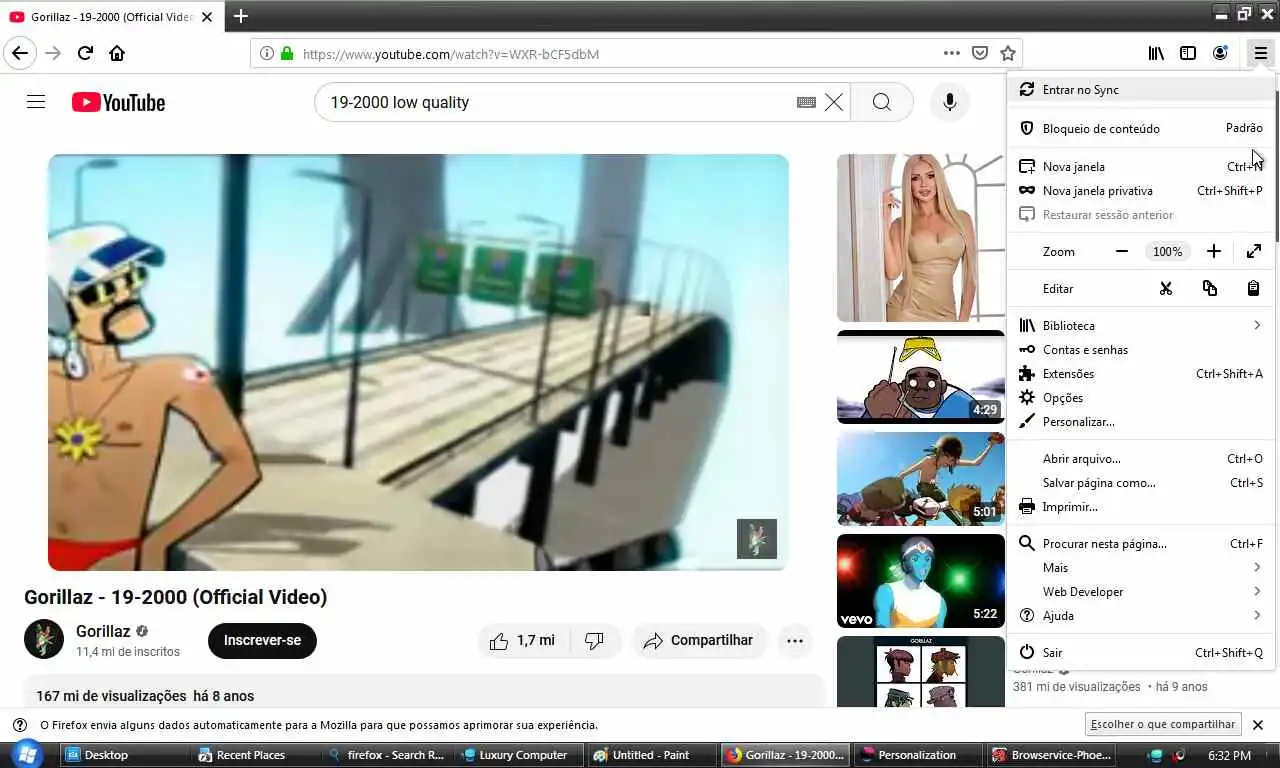Viewport: 1280px width, 768px height.
Task: Open the YouTube guide hamburger menu
Action: [36, 102]
